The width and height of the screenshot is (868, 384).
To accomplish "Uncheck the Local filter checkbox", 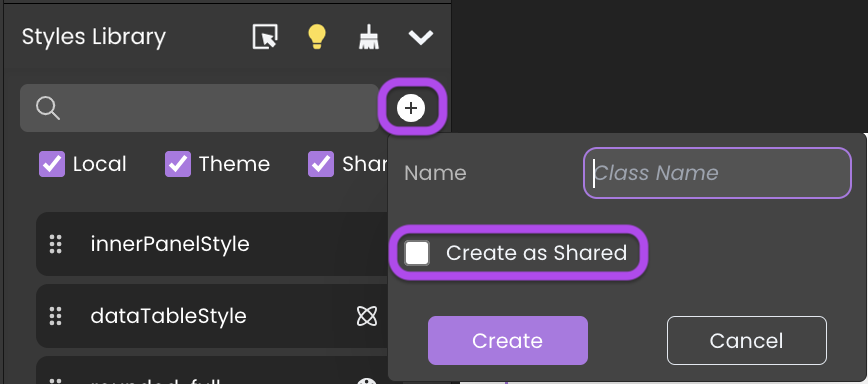I will 52,164.
